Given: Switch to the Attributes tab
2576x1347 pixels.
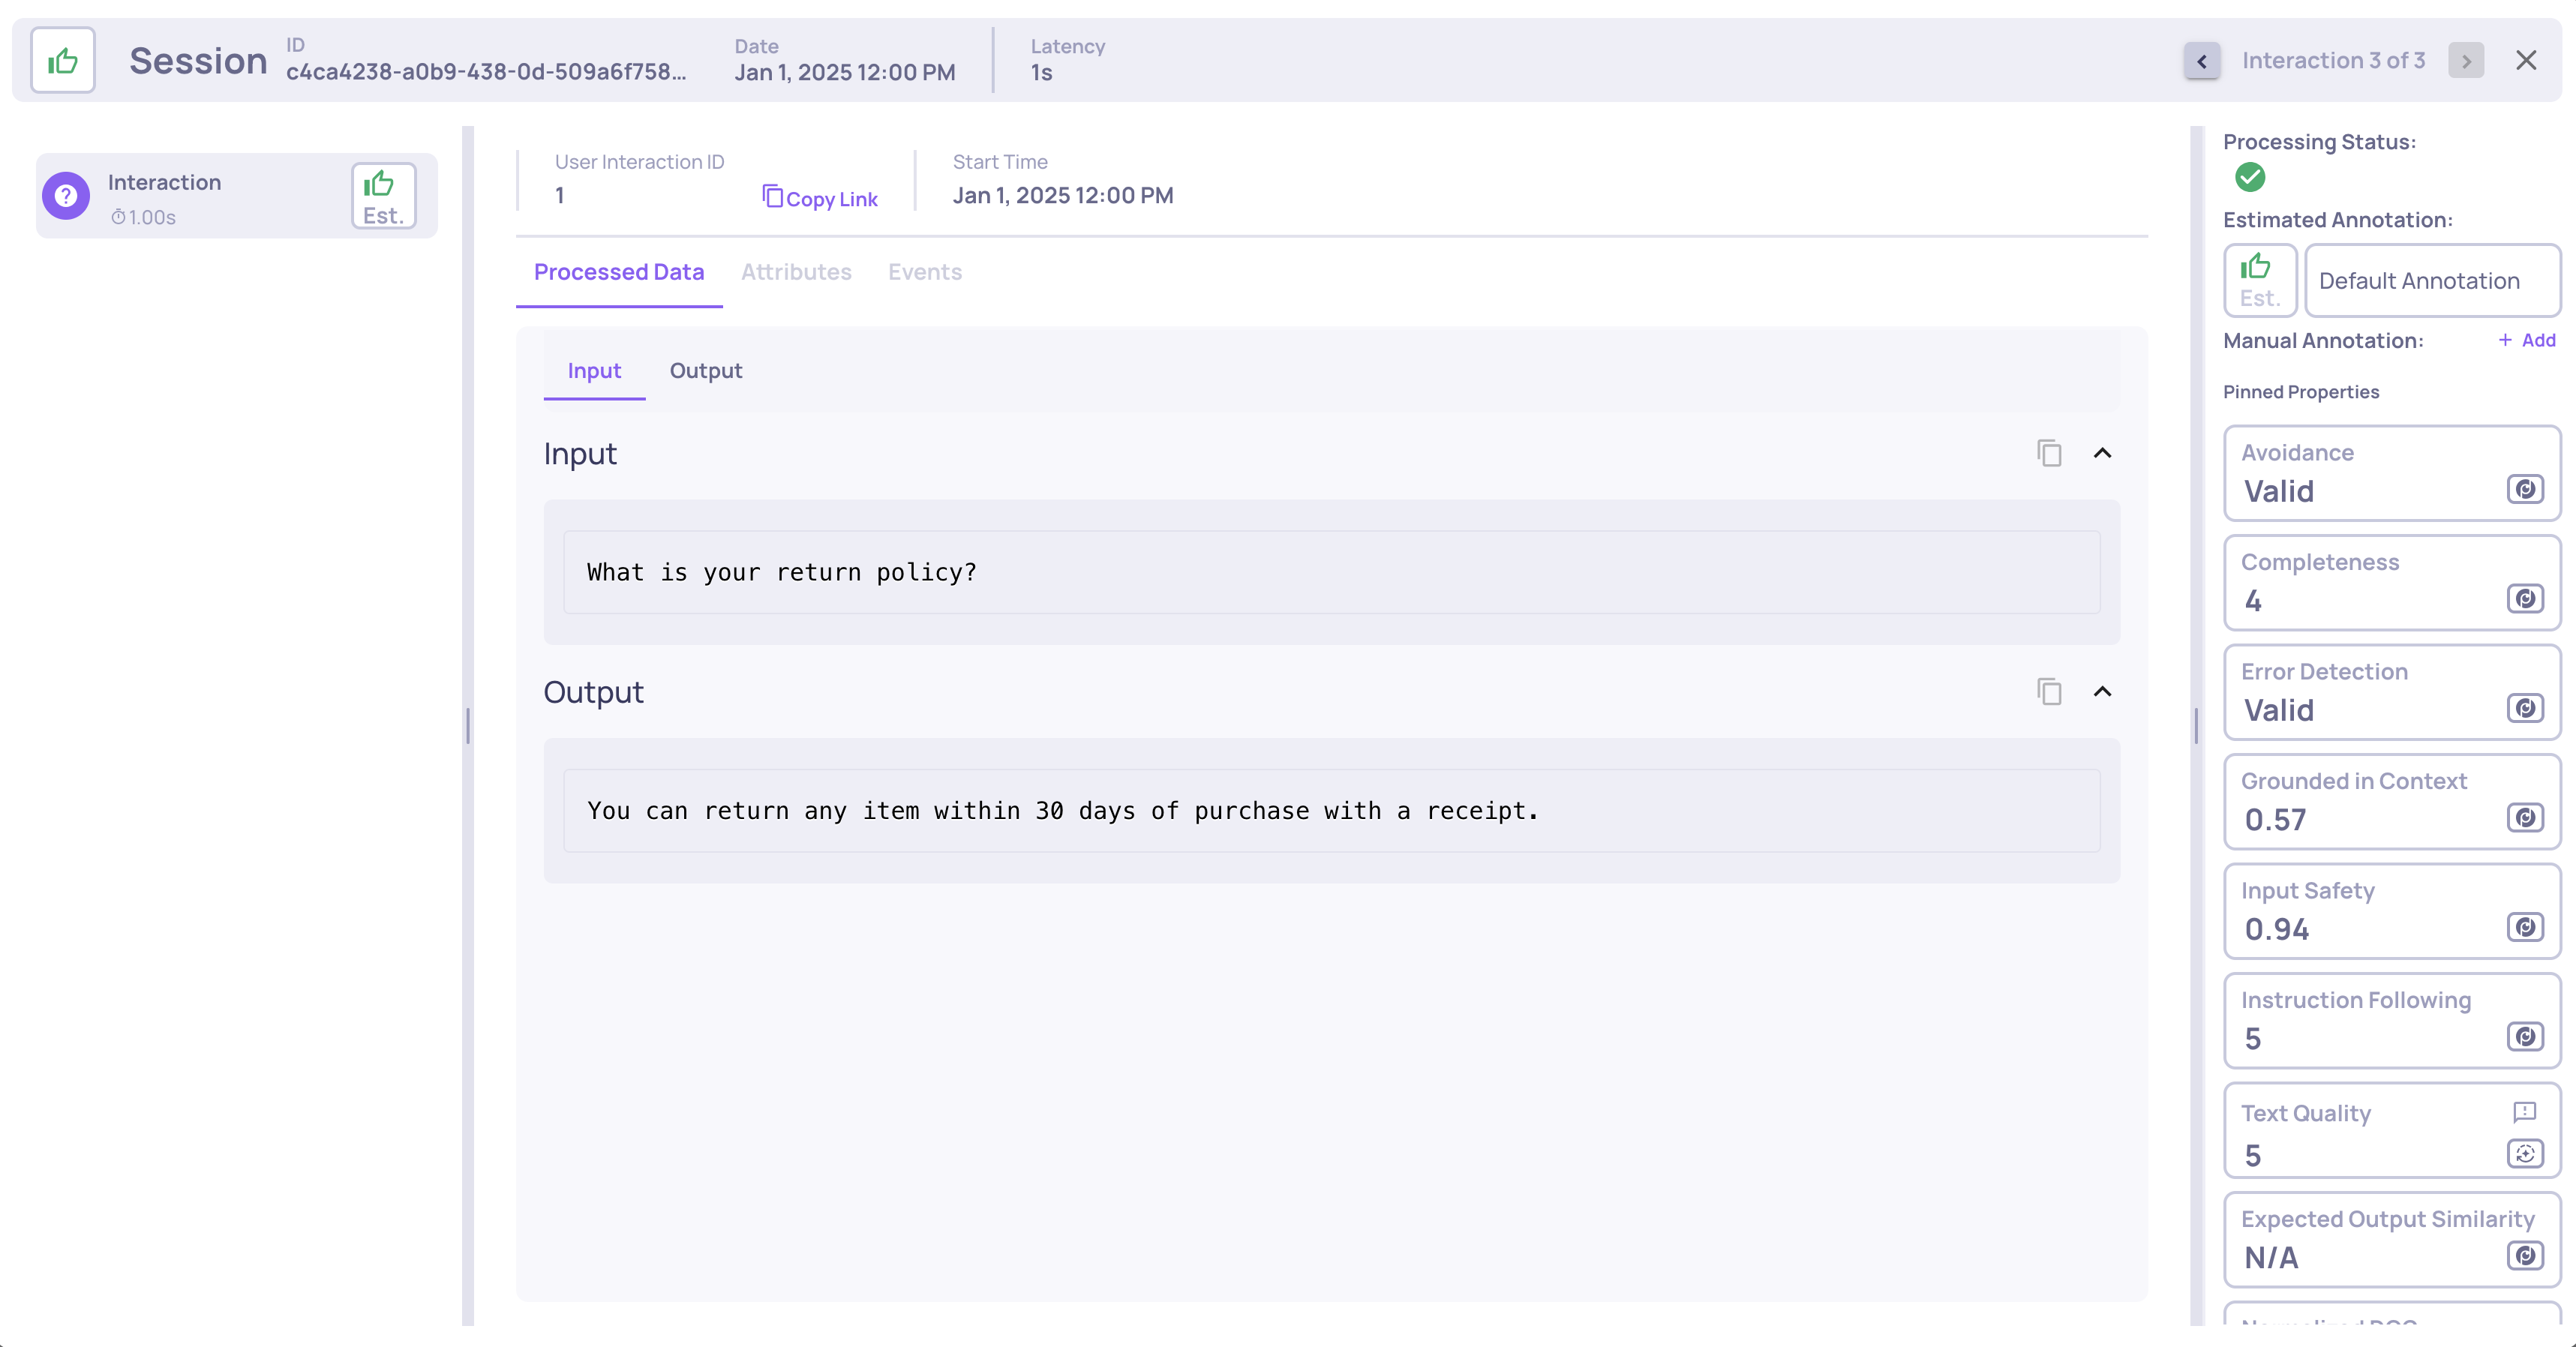Looking at the screenshot, I should coord(796,272).
